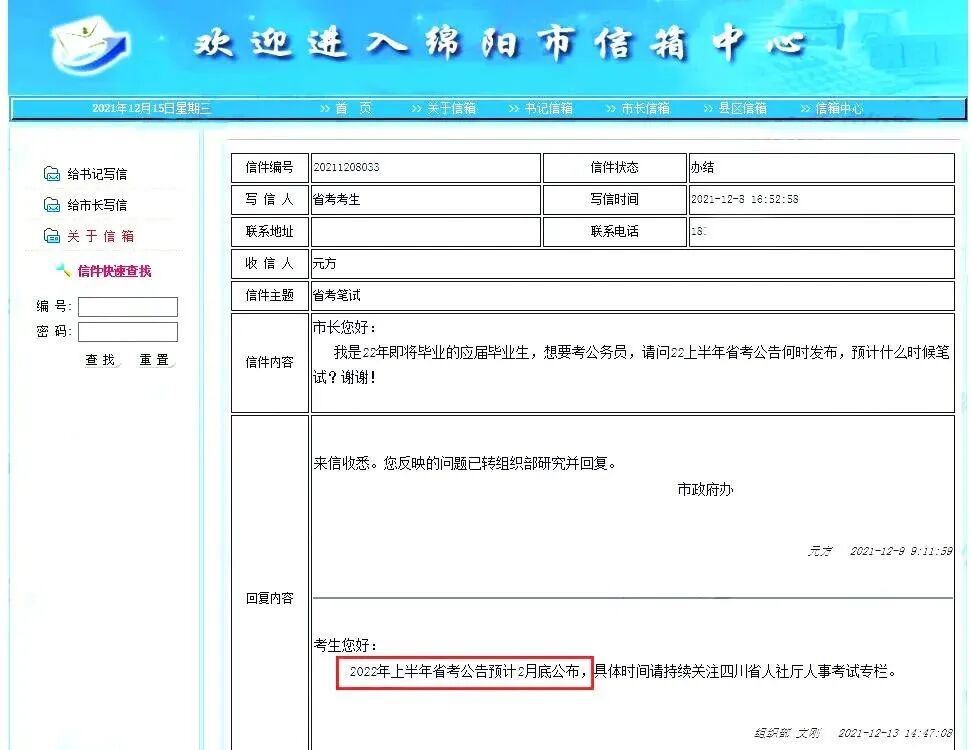Click the reply timestamp 2021-12-13 14:47:08
The height and width of the screenshot is (750, 971).
[895, 733]
